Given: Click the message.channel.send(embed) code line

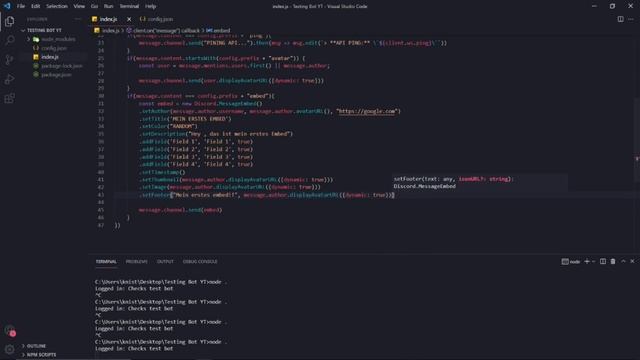Looking at the screenshot, I should [180, 210].
